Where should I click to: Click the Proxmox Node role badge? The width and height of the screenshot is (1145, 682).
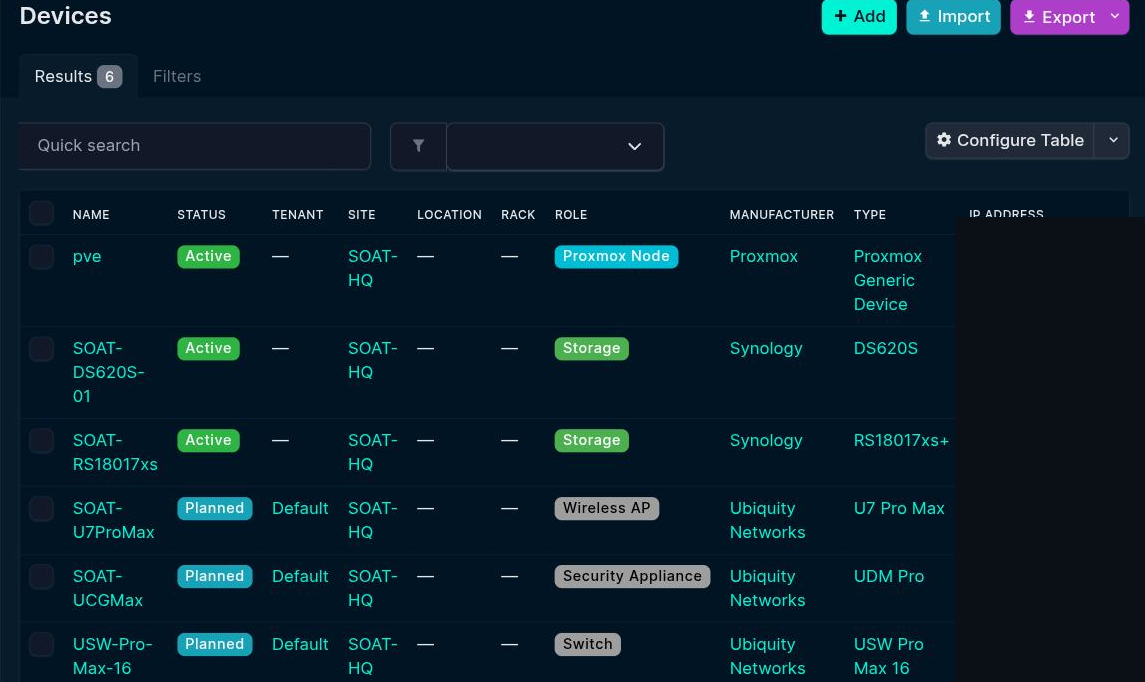tap(616, 256)
